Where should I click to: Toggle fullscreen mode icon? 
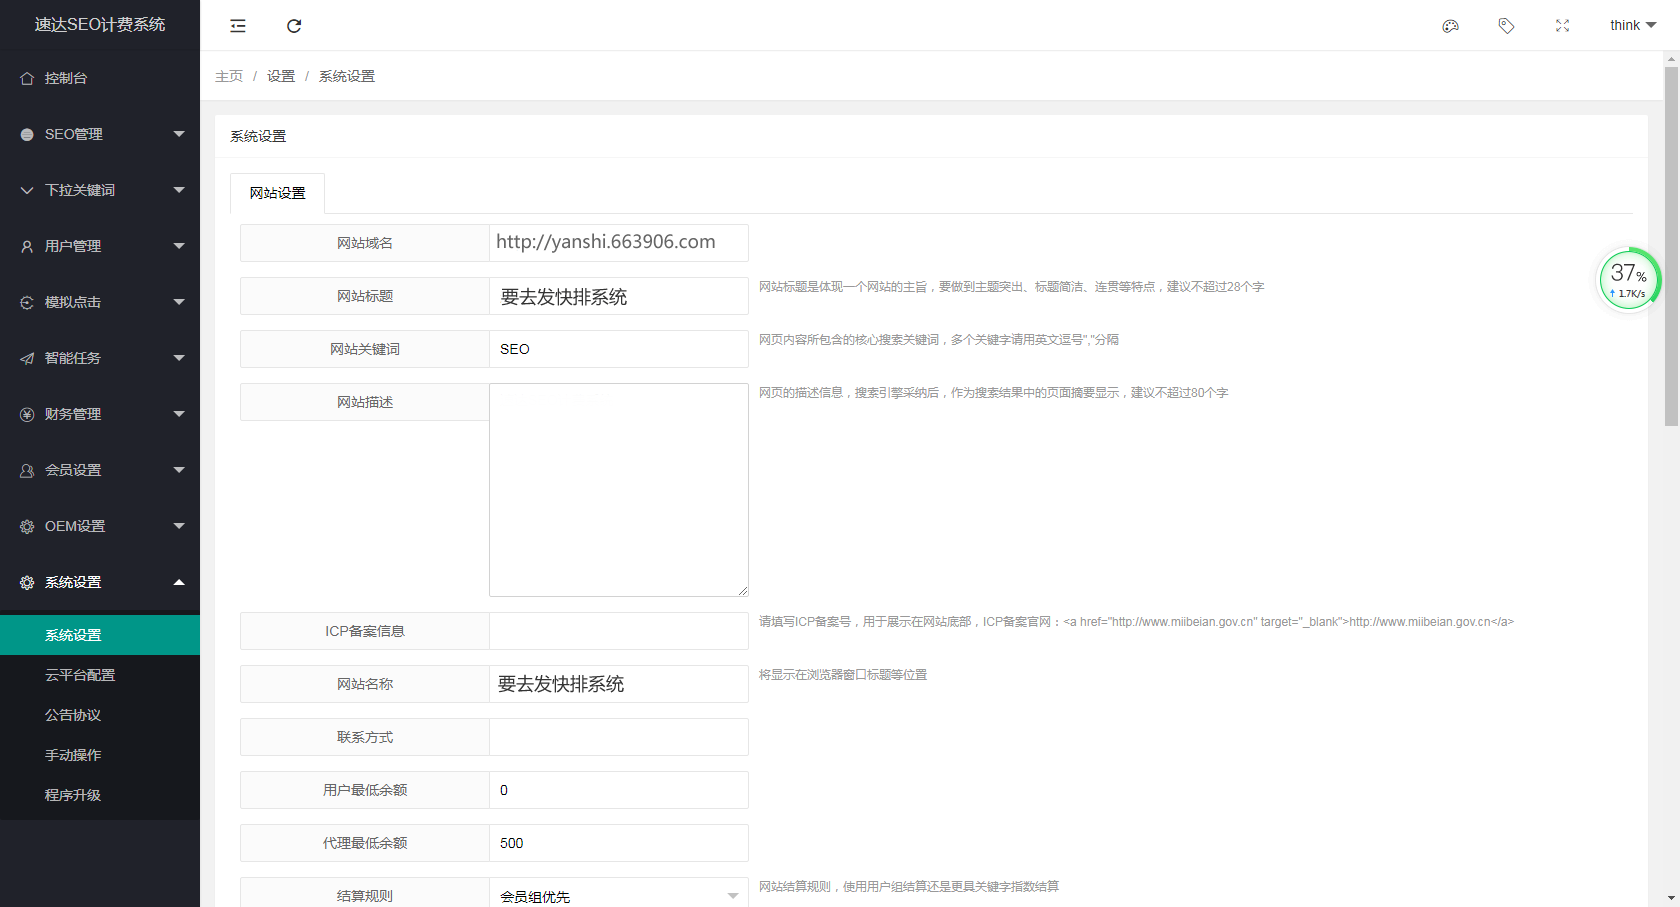pyautogui.click(x=1562, y=26)
